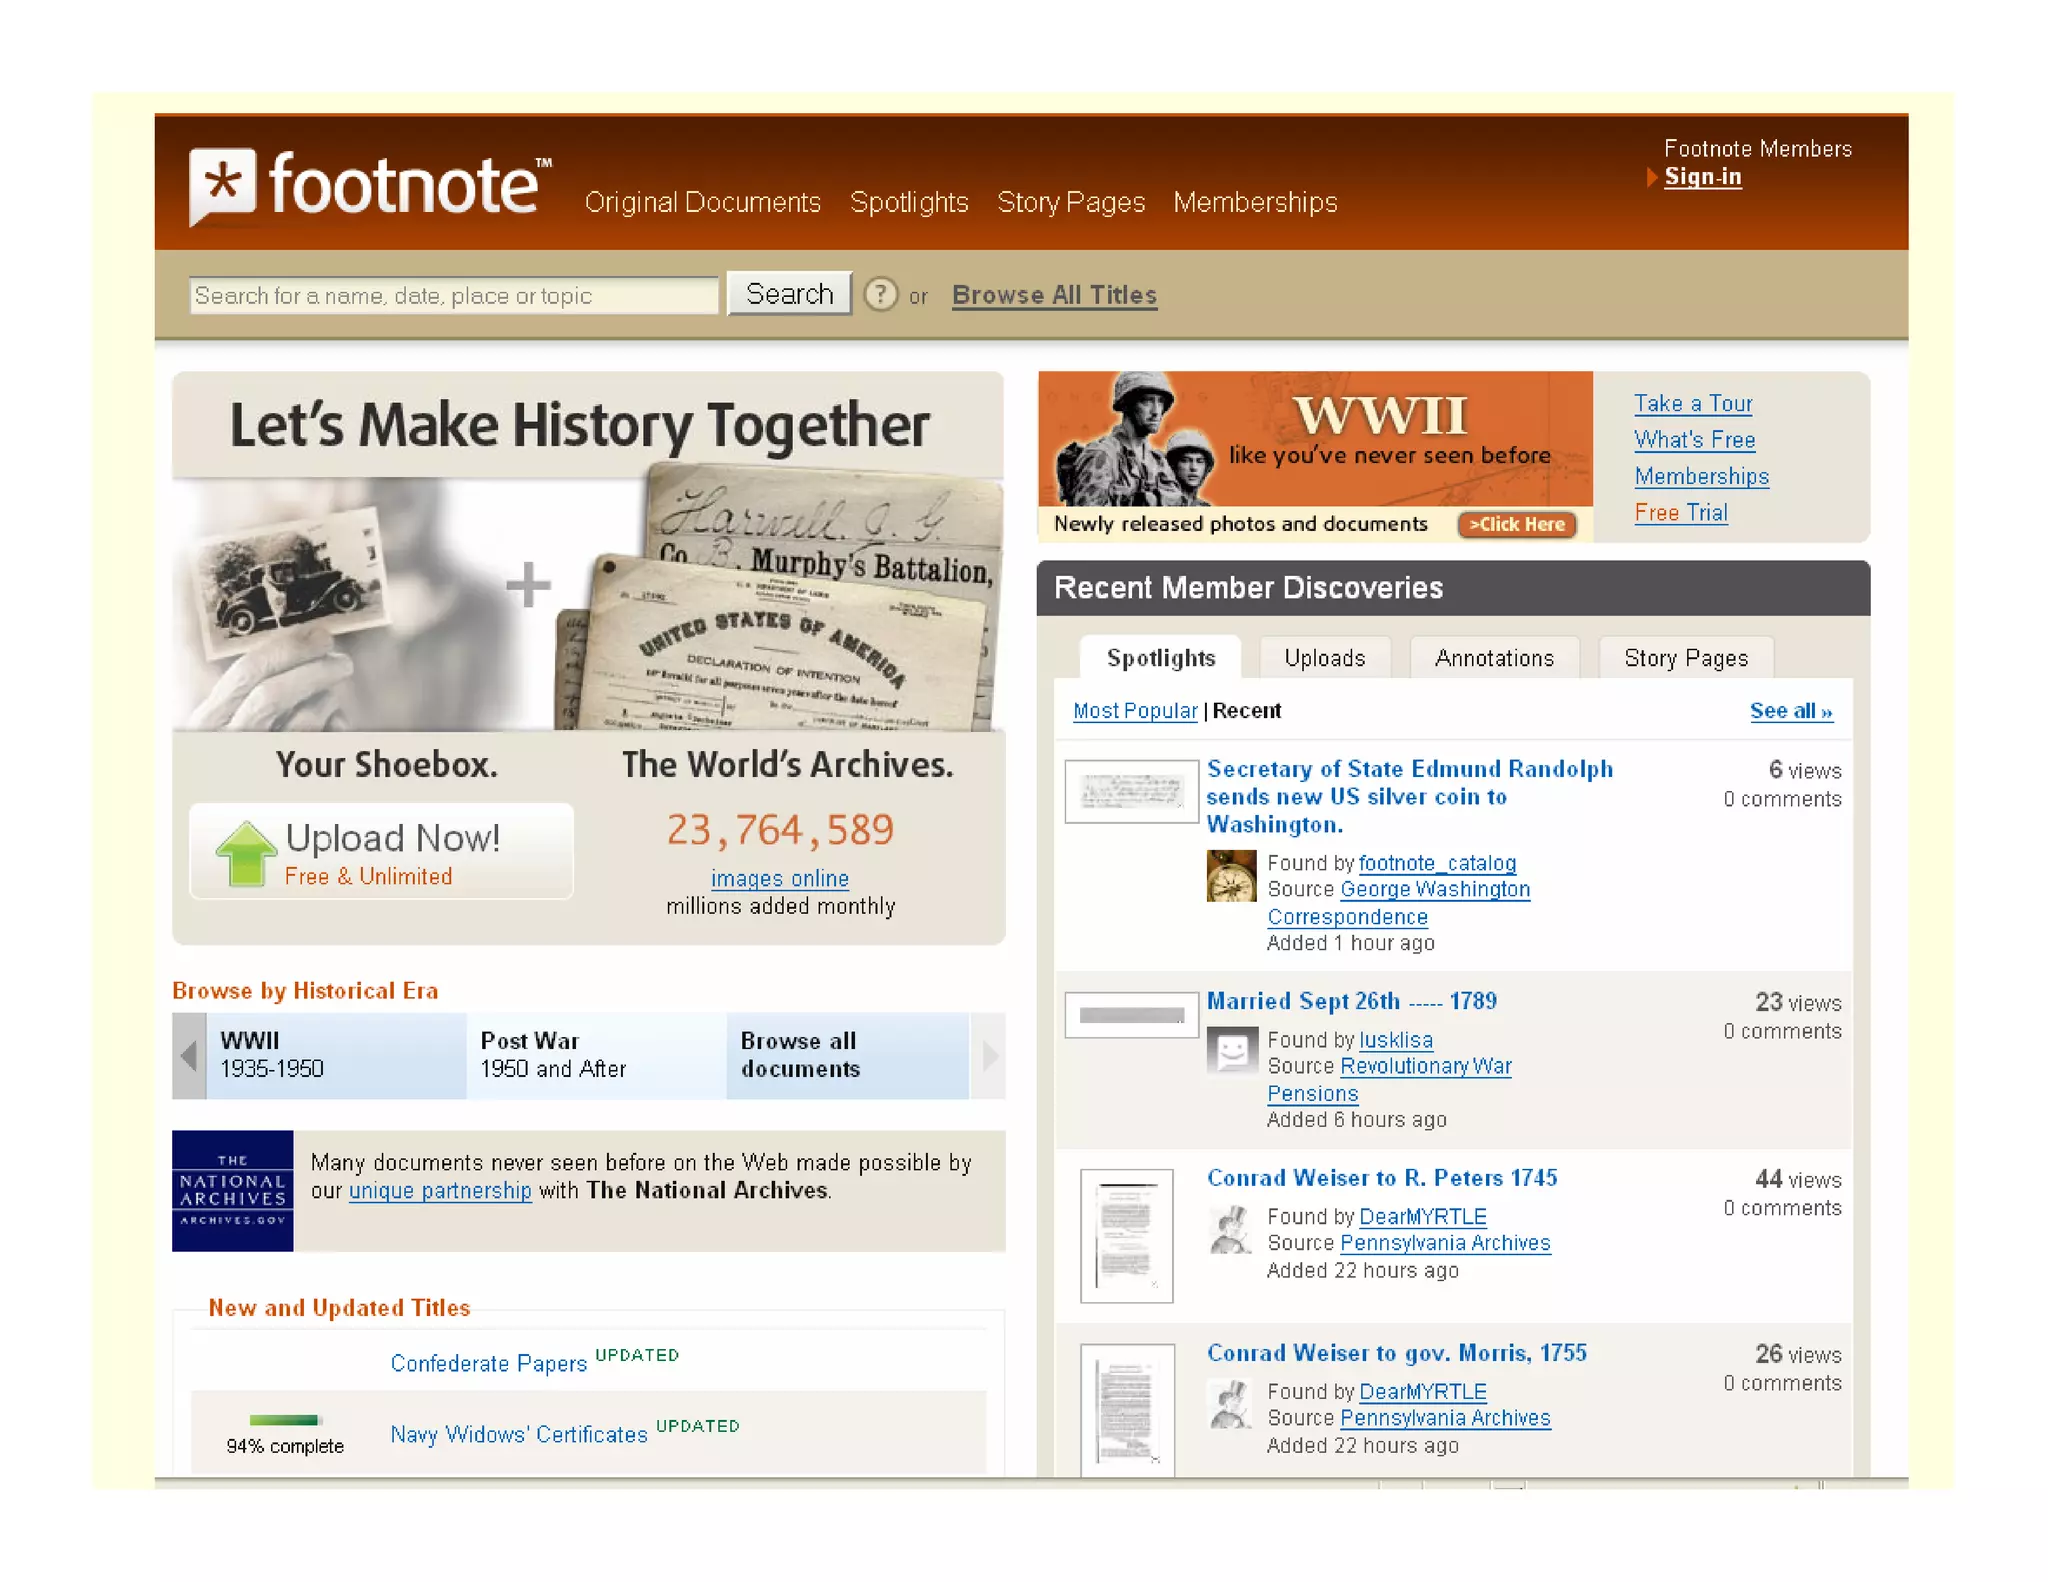Screen dimensions: 2048x1582
Task: Click Weiser to gov. Morris document thumbnail
Action: coord(1126,1410)
